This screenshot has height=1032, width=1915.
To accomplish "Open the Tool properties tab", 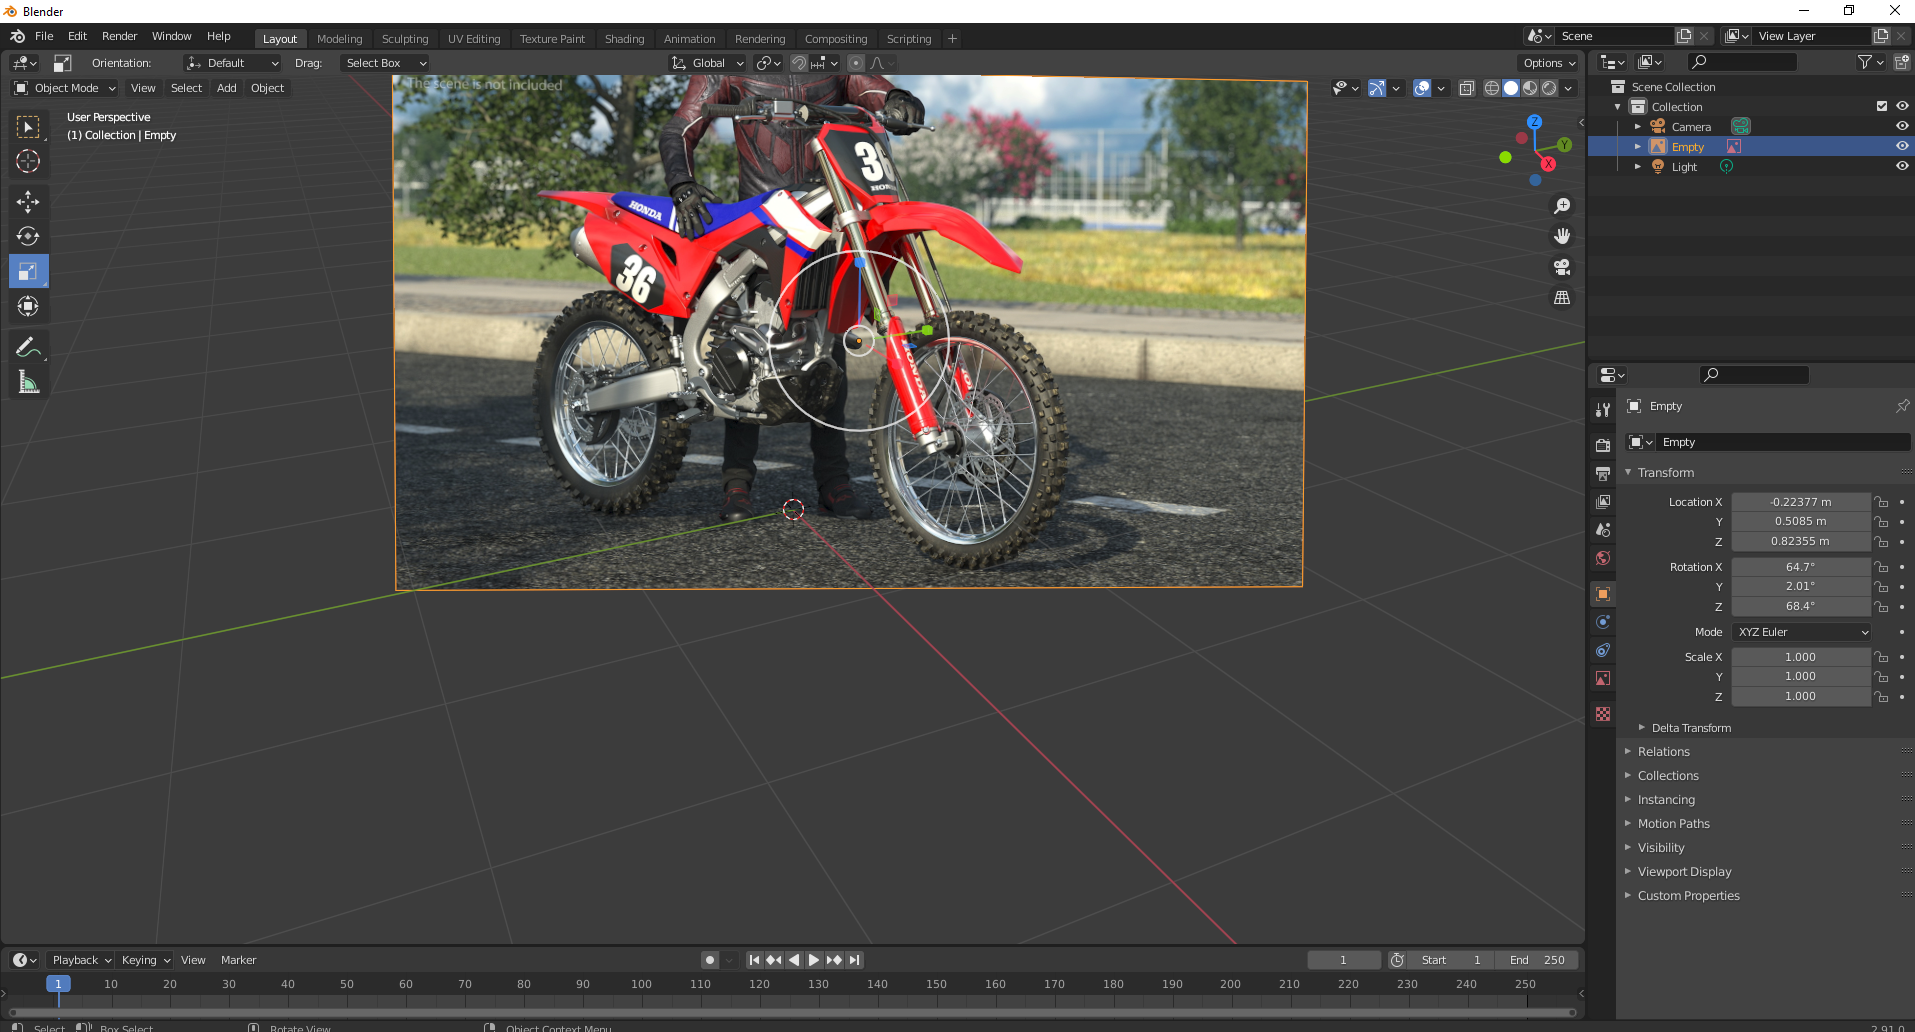I will (x=1603, y=410).
